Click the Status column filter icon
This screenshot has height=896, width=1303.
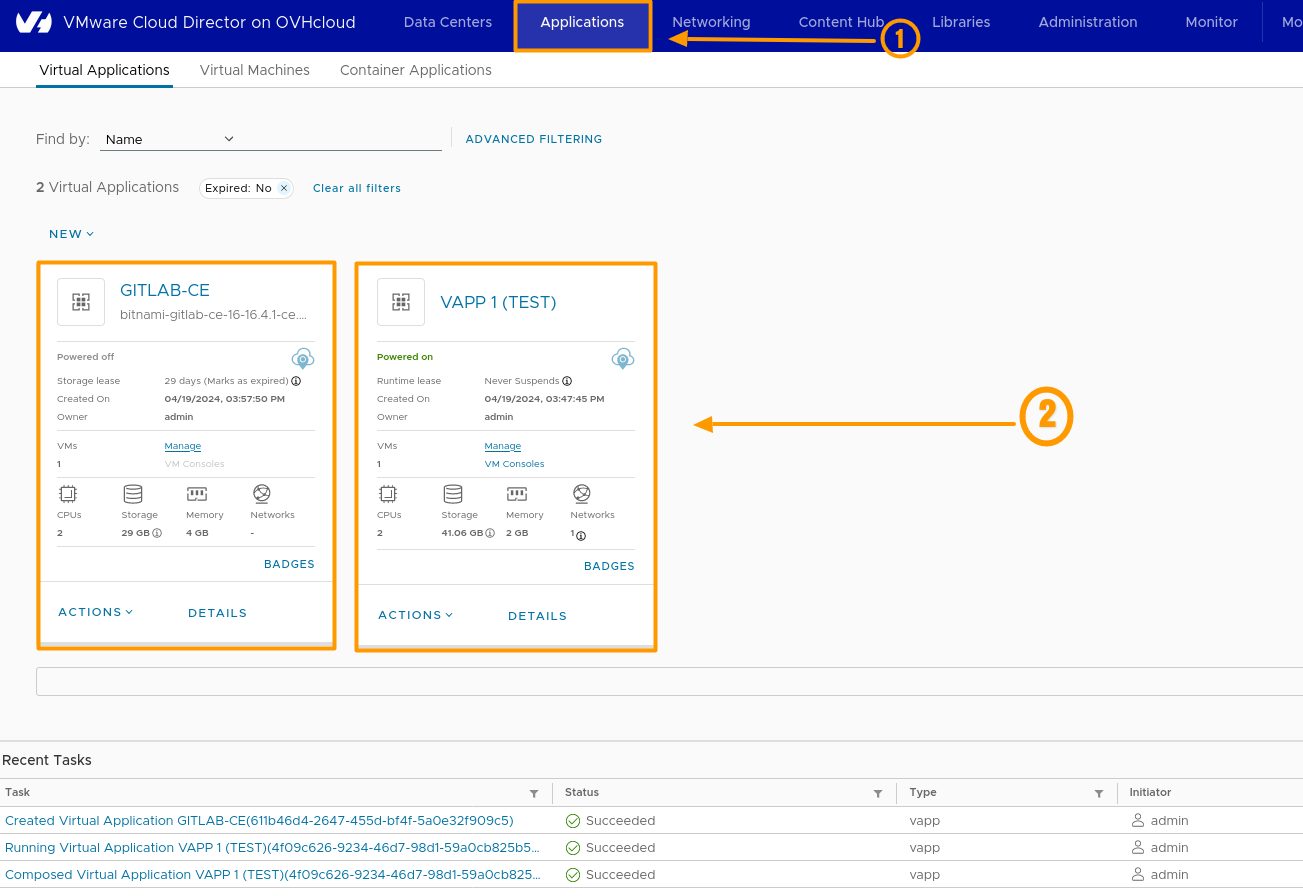878,793
